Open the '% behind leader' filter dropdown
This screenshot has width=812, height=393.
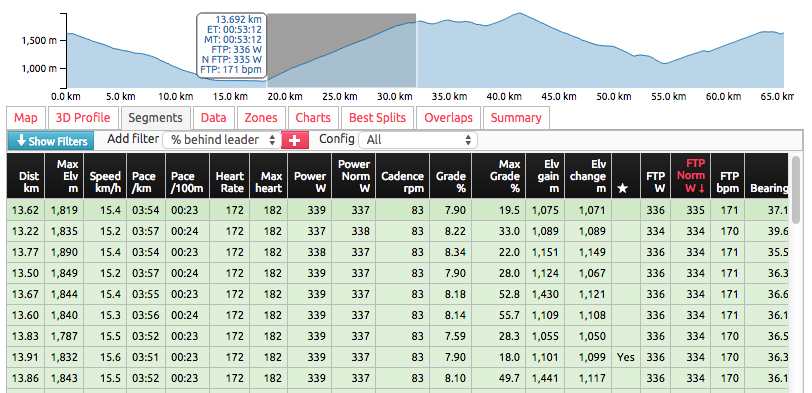coord(222,140)
